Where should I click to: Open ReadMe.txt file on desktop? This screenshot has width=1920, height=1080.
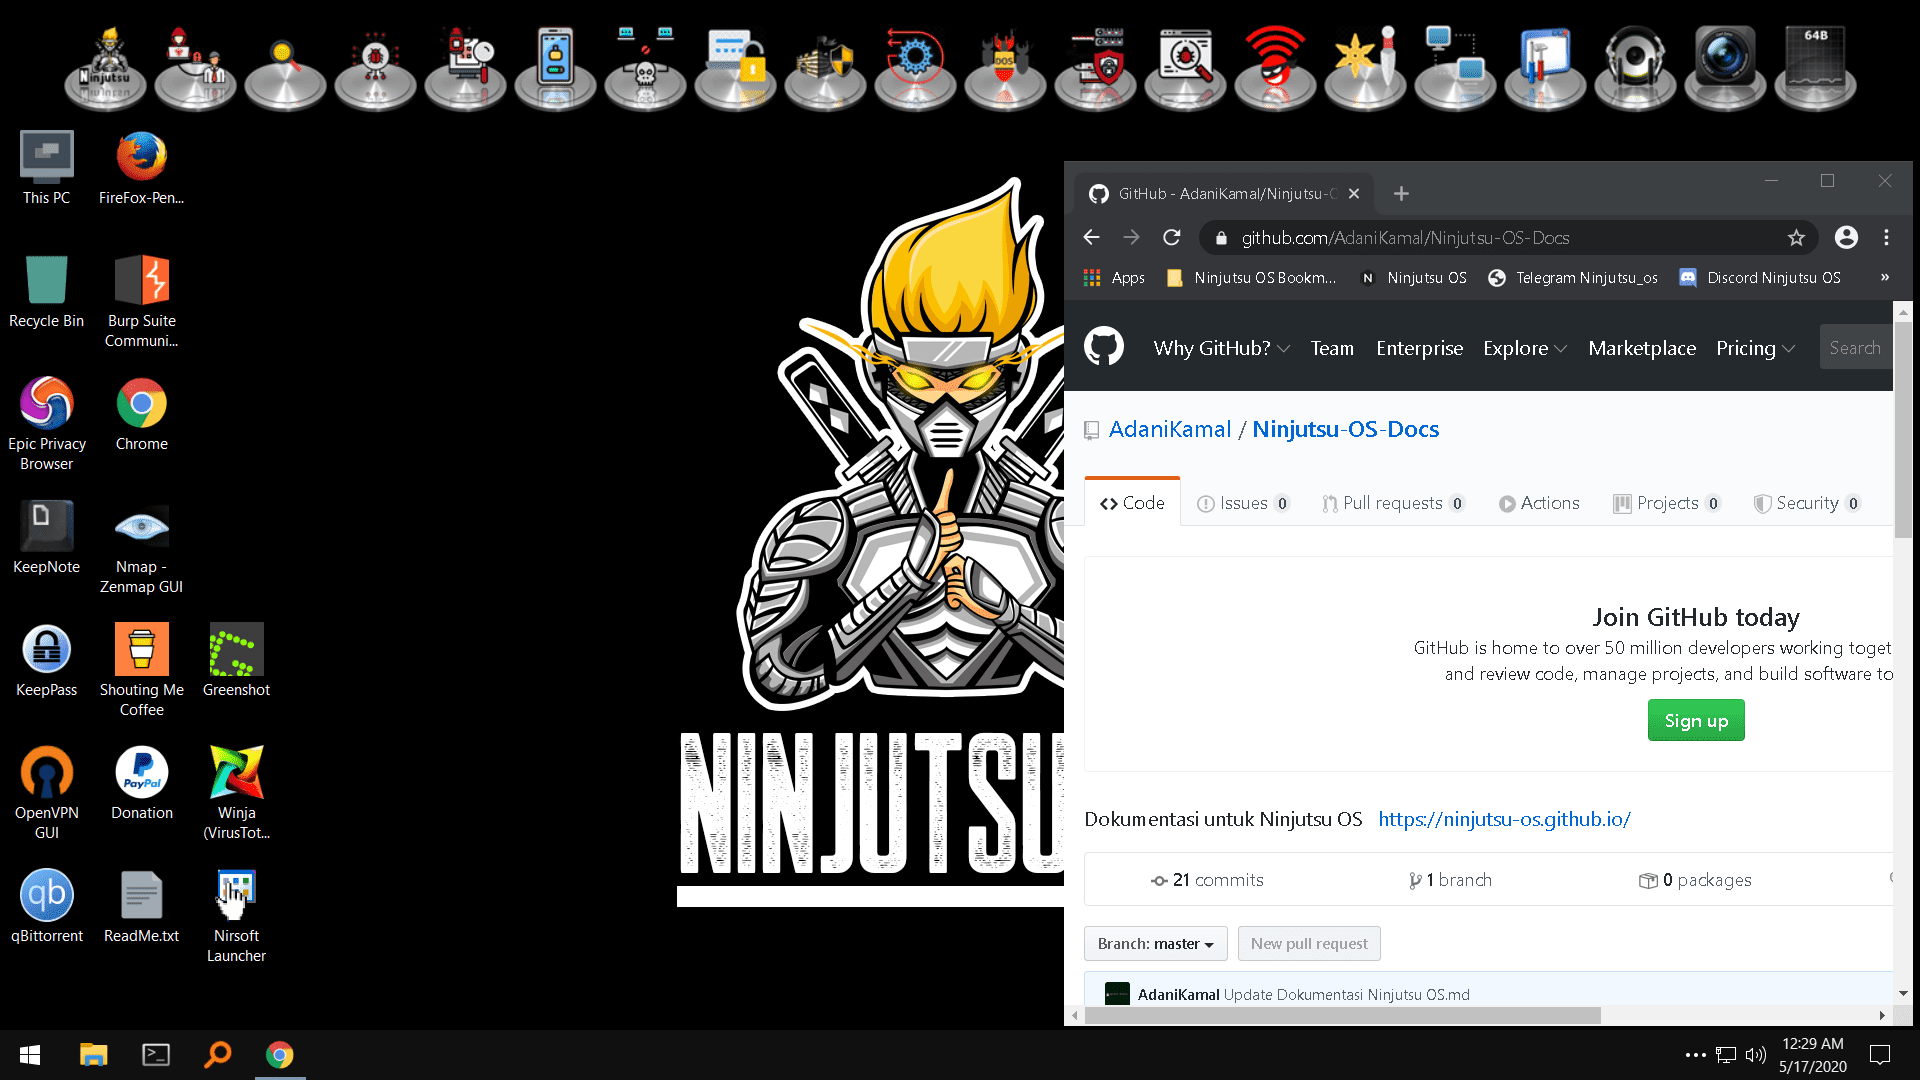pyautogui.click(x=141, y=906)
